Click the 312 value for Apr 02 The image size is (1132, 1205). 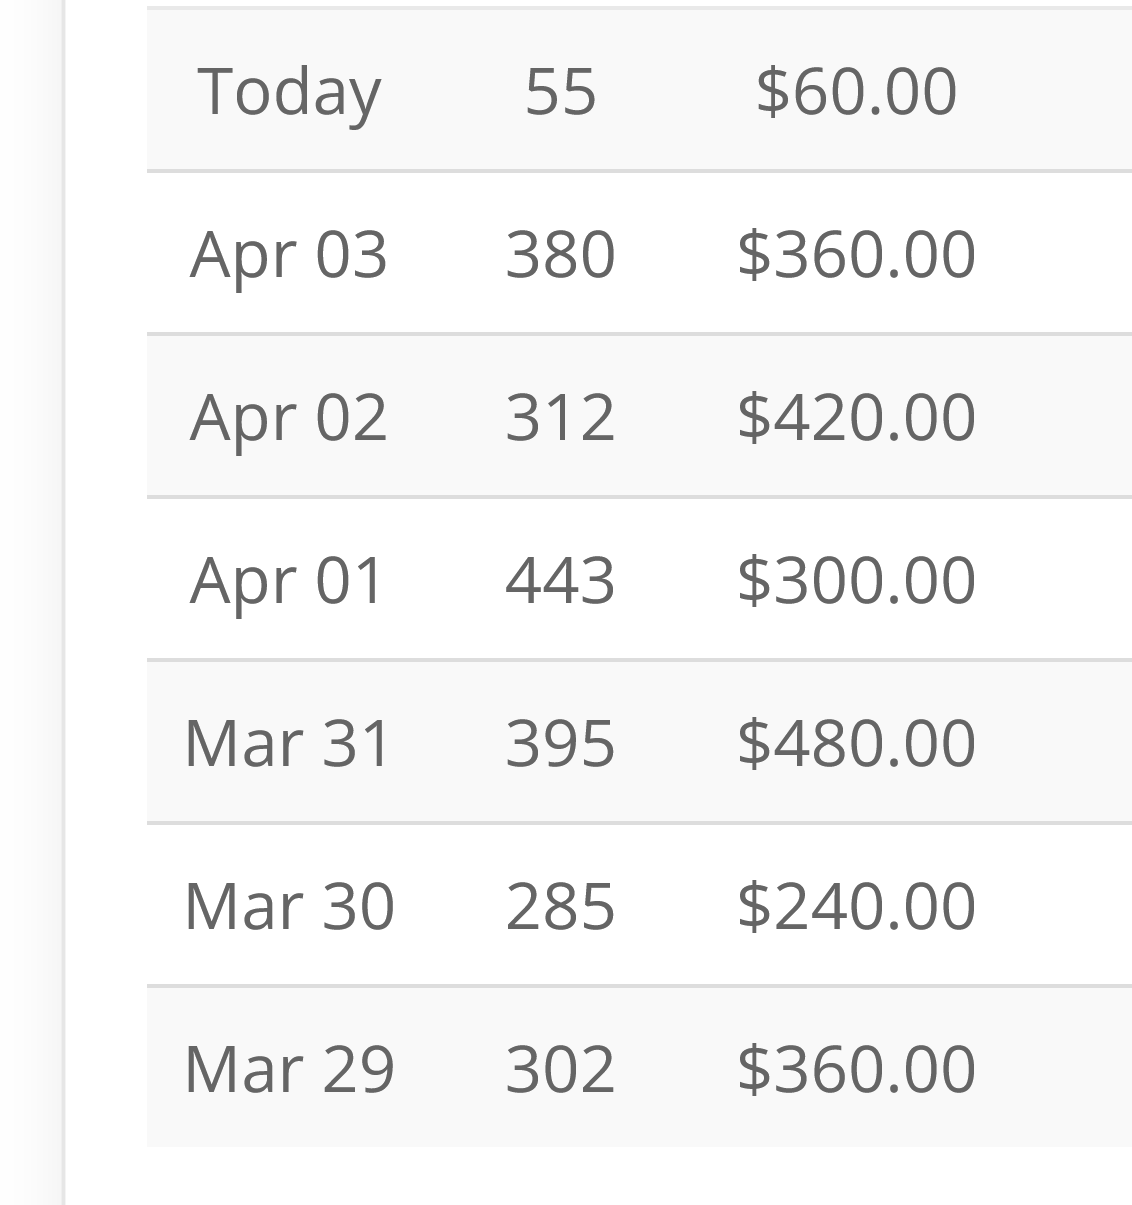(560, 417)
